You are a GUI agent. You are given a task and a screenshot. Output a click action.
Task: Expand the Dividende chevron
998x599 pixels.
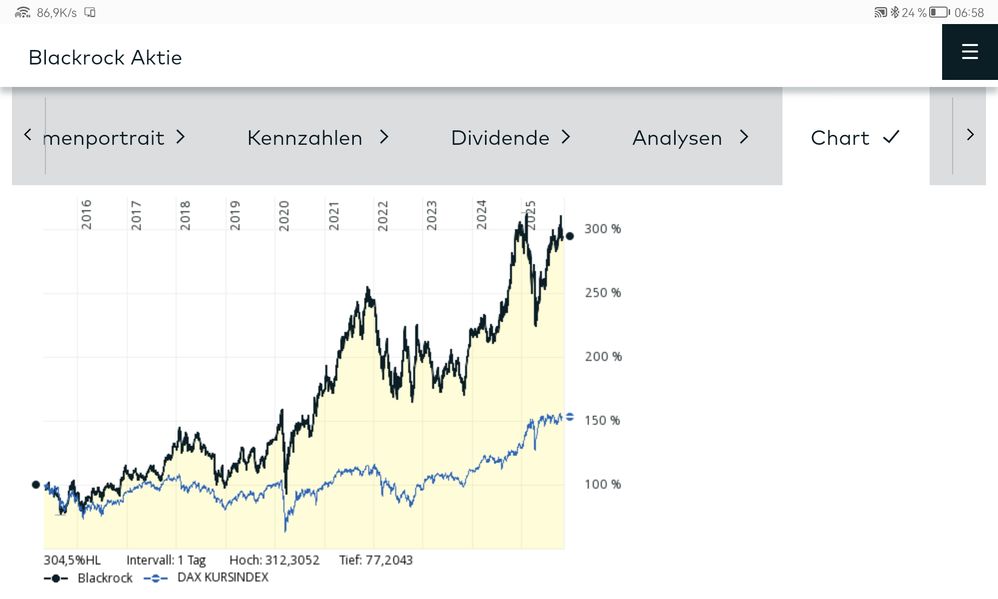point(566,137)
